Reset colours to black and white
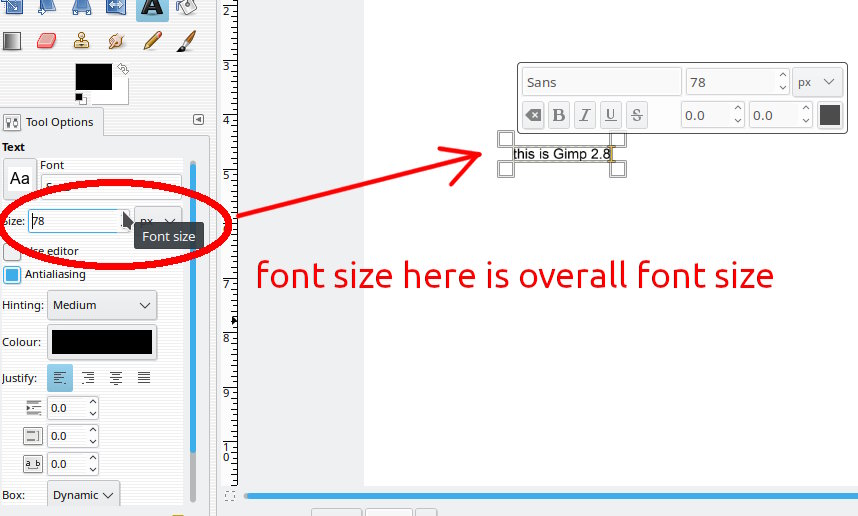 (x=81, y=99)
